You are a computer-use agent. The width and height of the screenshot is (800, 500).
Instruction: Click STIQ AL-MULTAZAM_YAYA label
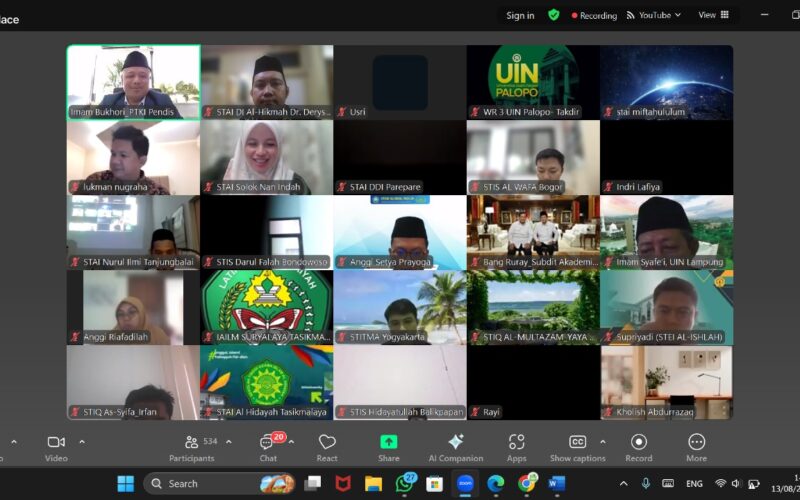(x=538, y=337)
